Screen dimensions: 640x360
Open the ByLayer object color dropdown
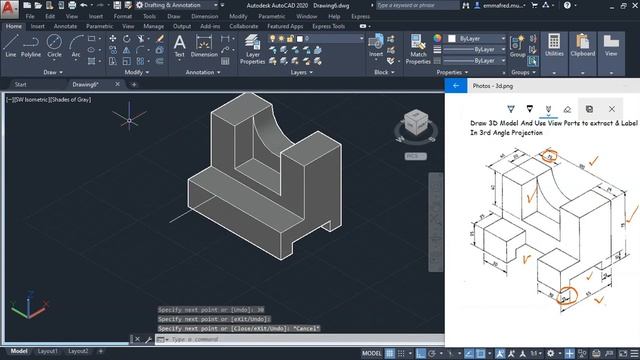[503, 38]
